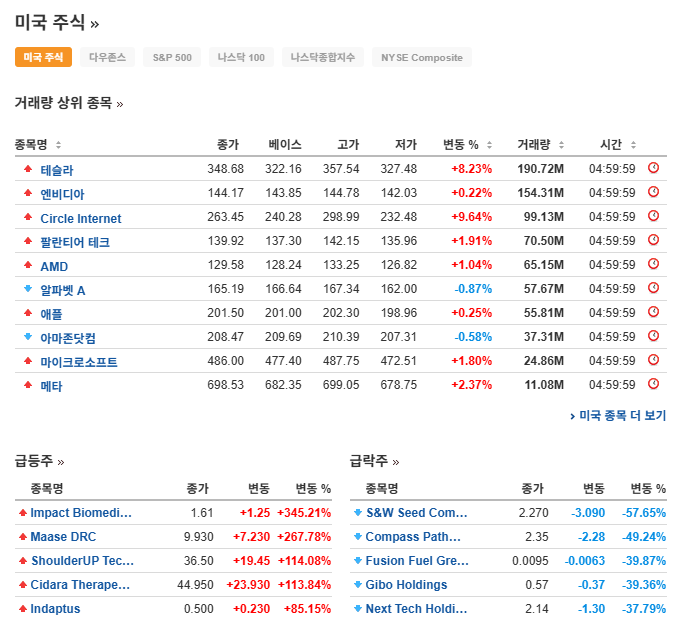Sort the table by 시간 column arrows

click(x=633, y=145)
